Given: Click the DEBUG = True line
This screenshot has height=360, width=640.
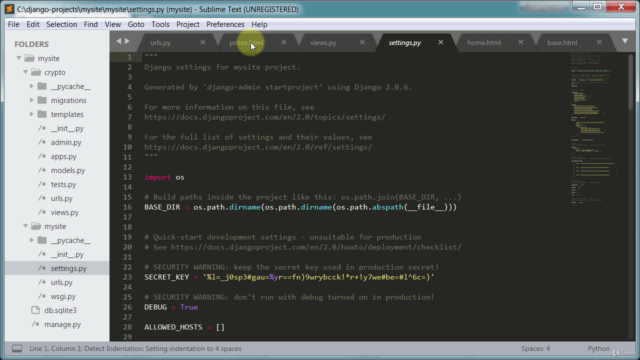Looking at the screenshot, I should pyautogui.click(x=171, y=307).
